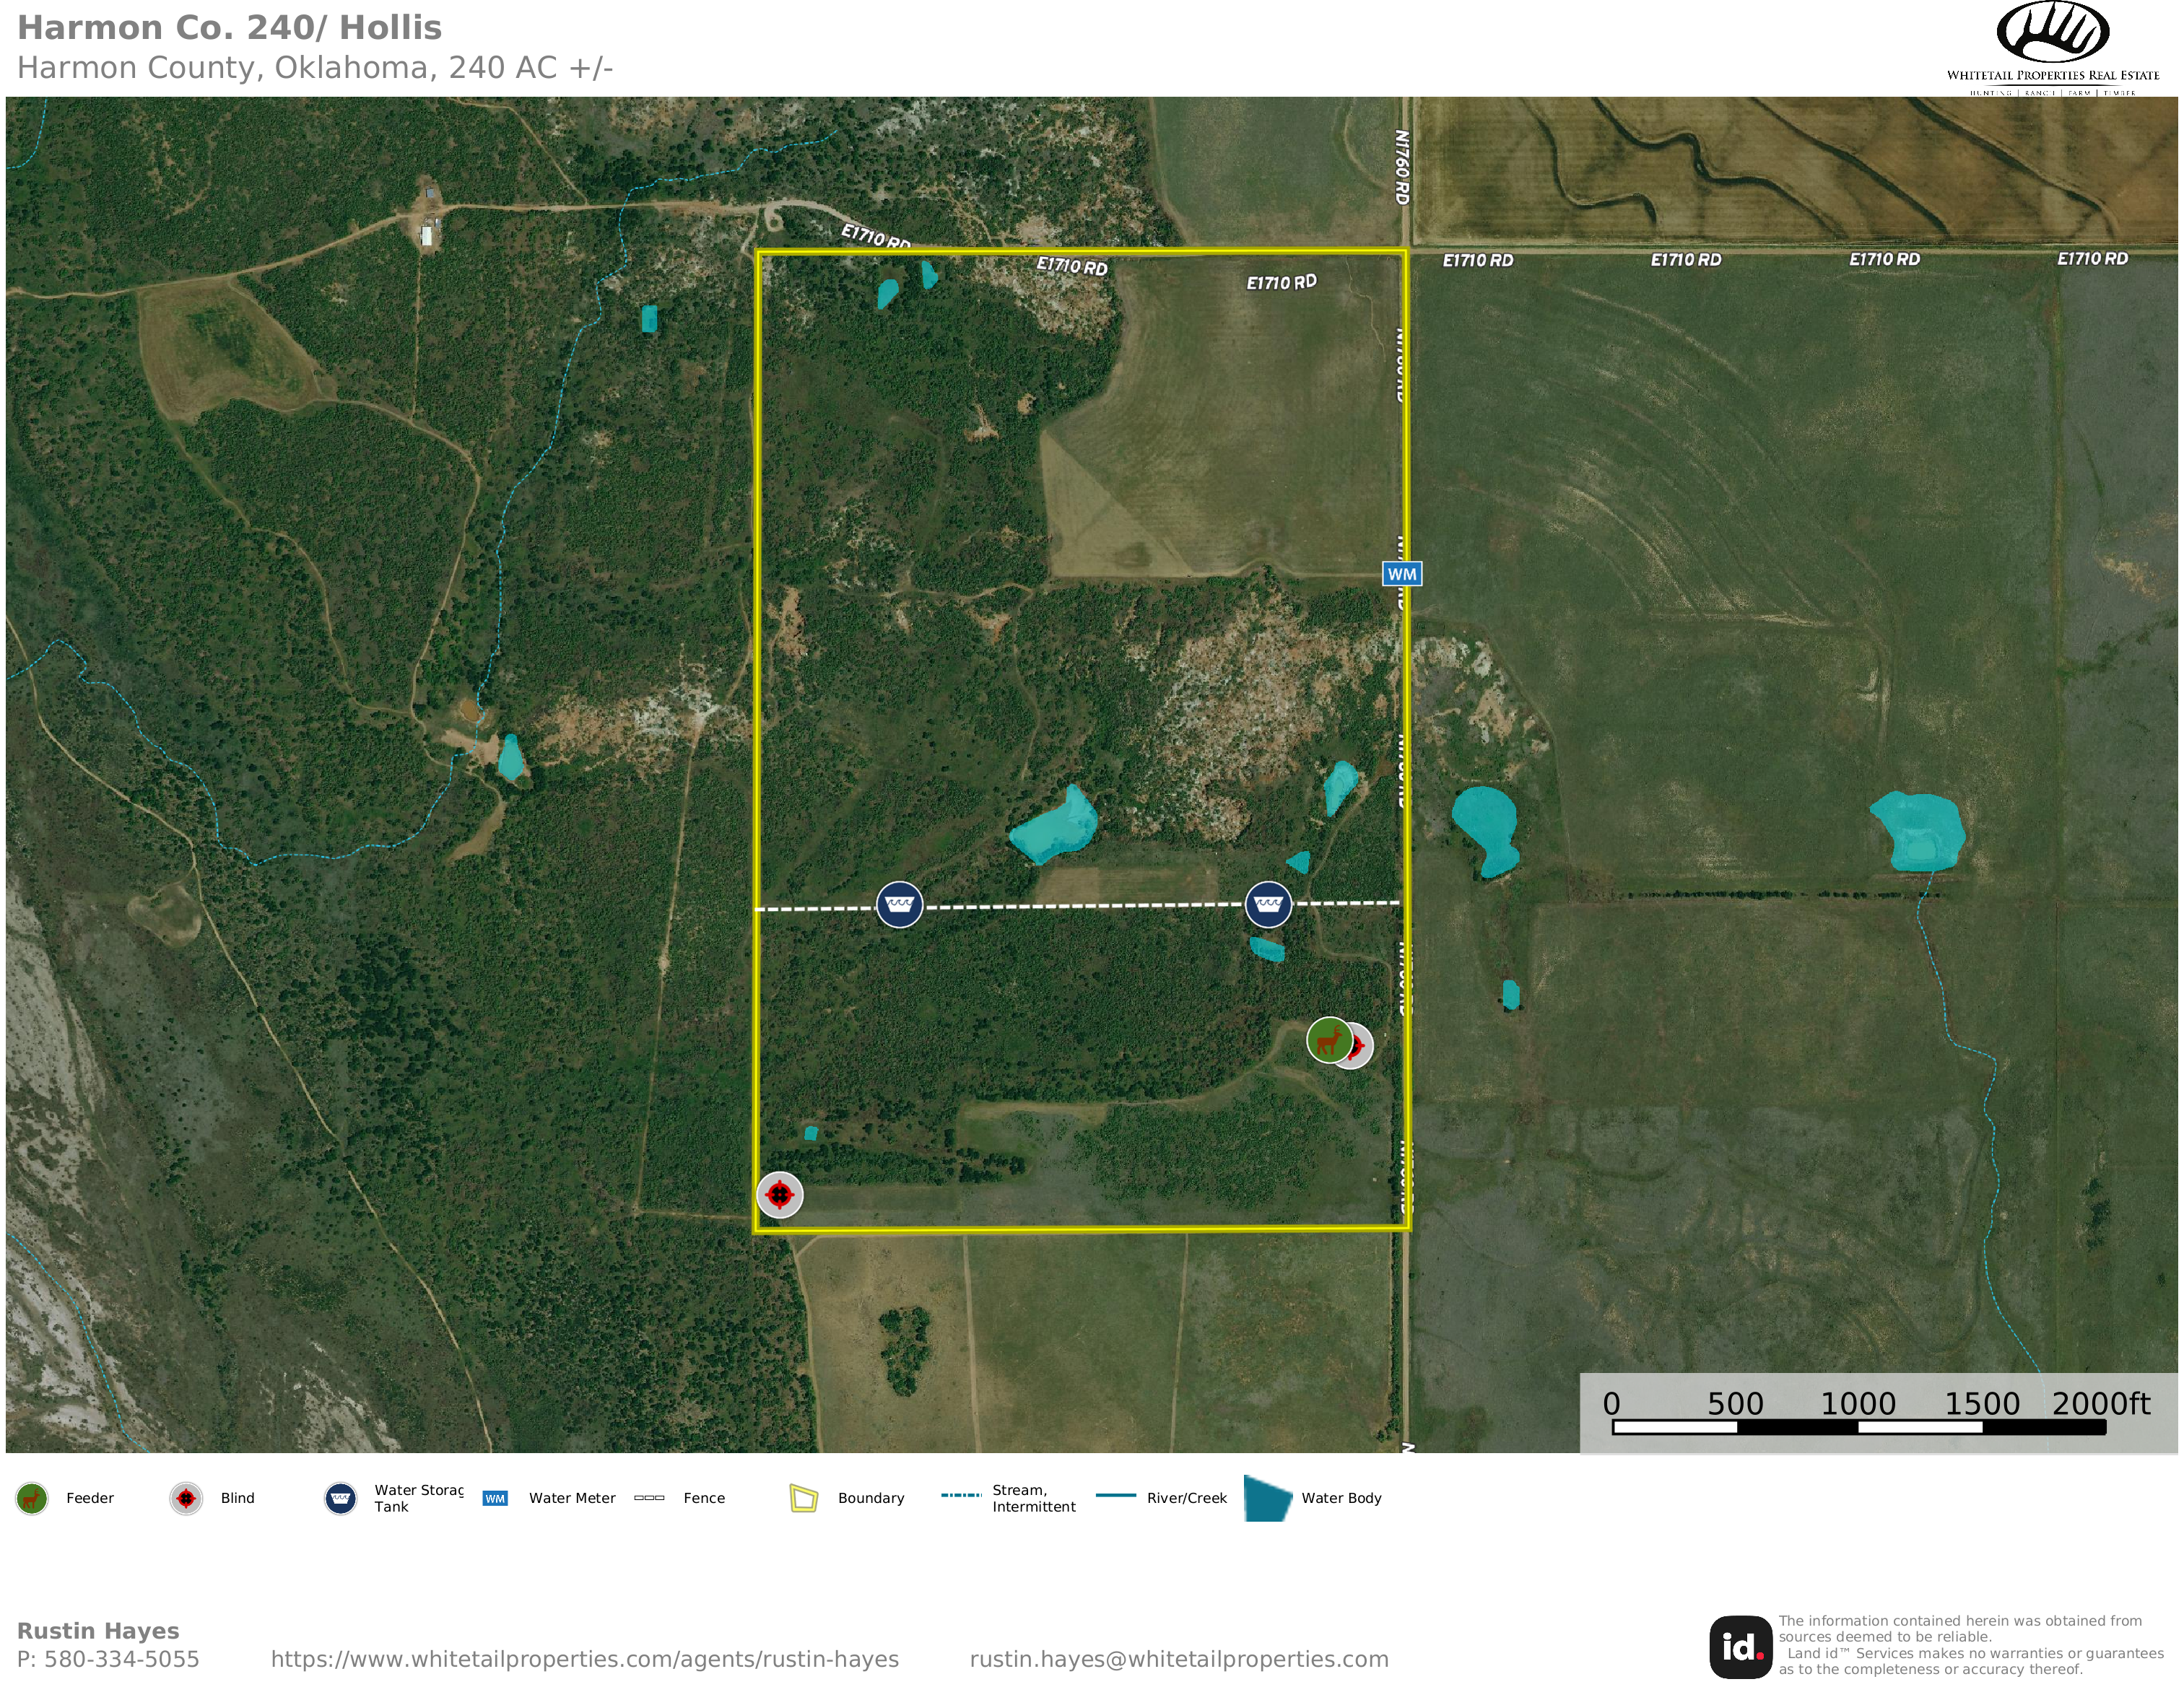Click the green feeder deer marker on map

coord(1328,1040)
